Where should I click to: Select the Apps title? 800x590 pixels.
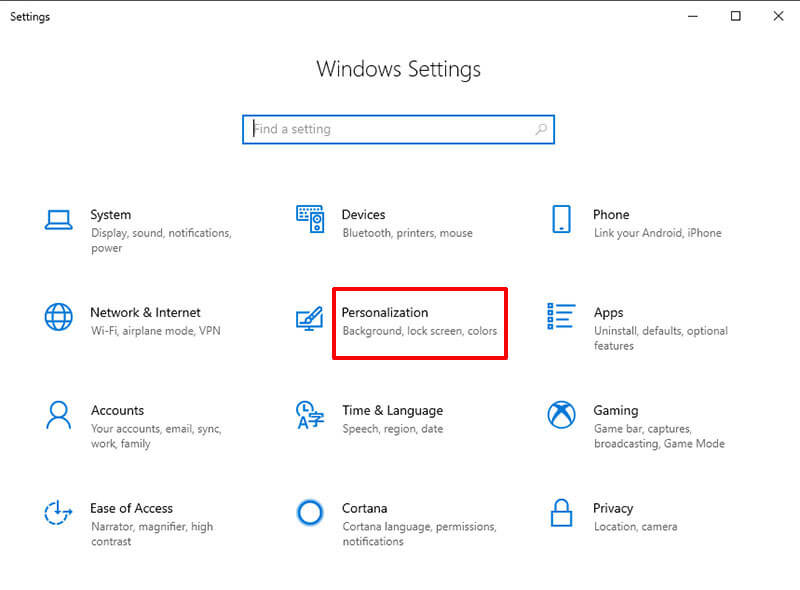click(609, 312)
